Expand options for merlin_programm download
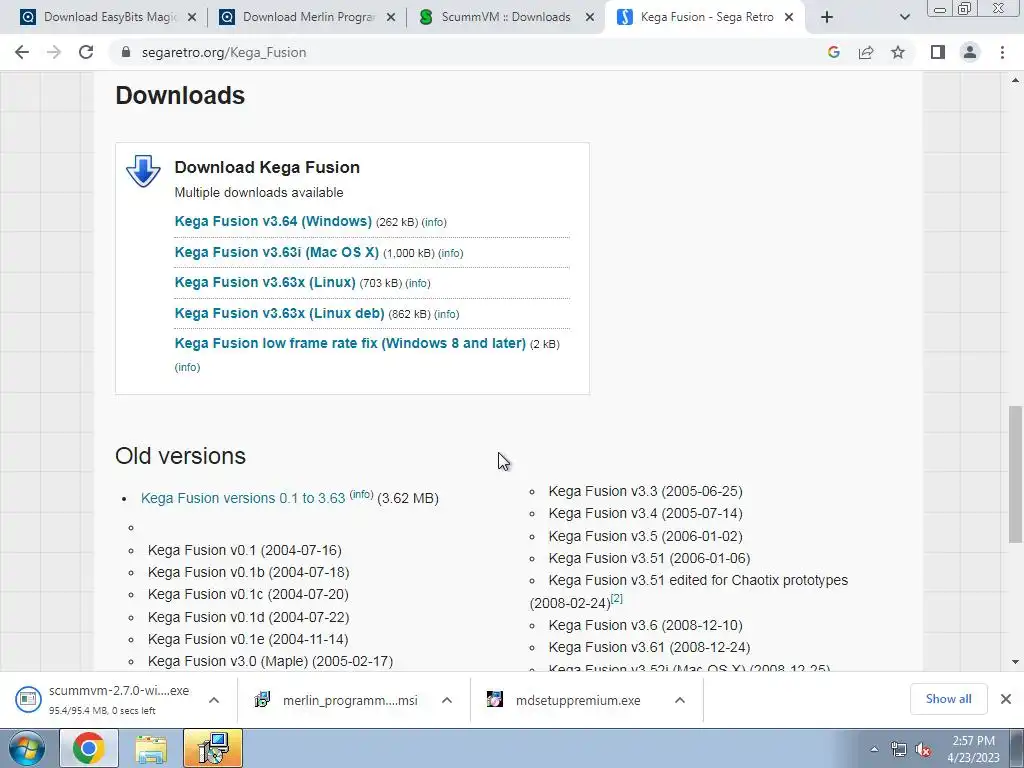1024x768 pixels. click(x=447, y=700)
